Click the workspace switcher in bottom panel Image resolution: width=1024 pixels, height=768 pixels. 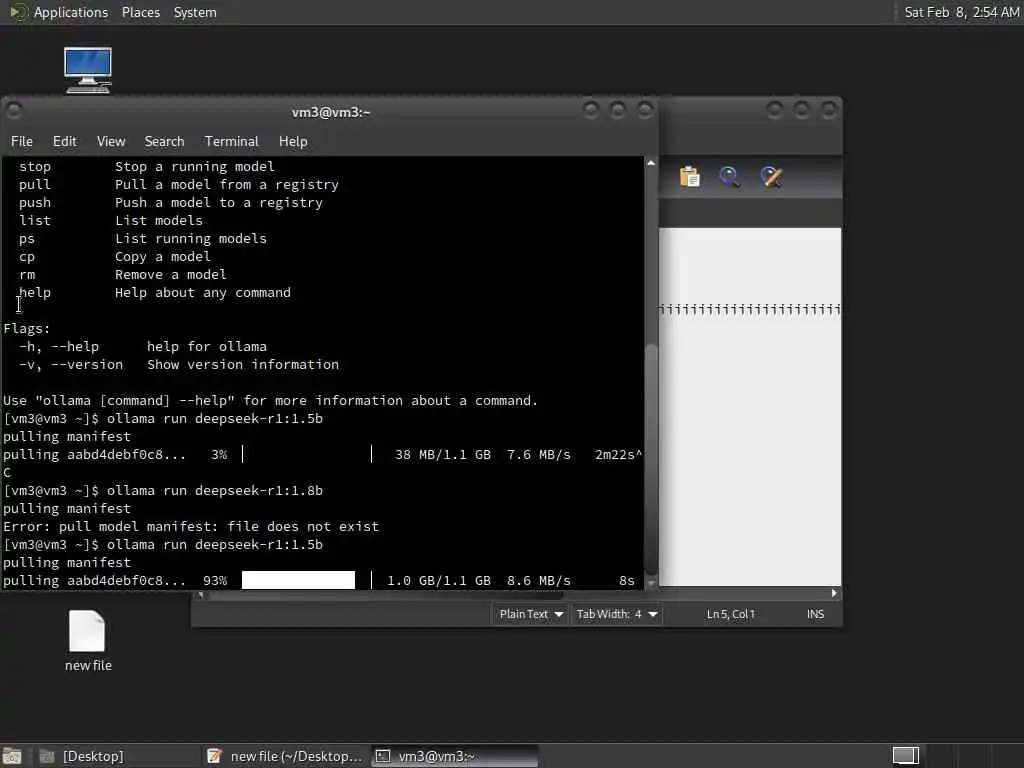906,756
